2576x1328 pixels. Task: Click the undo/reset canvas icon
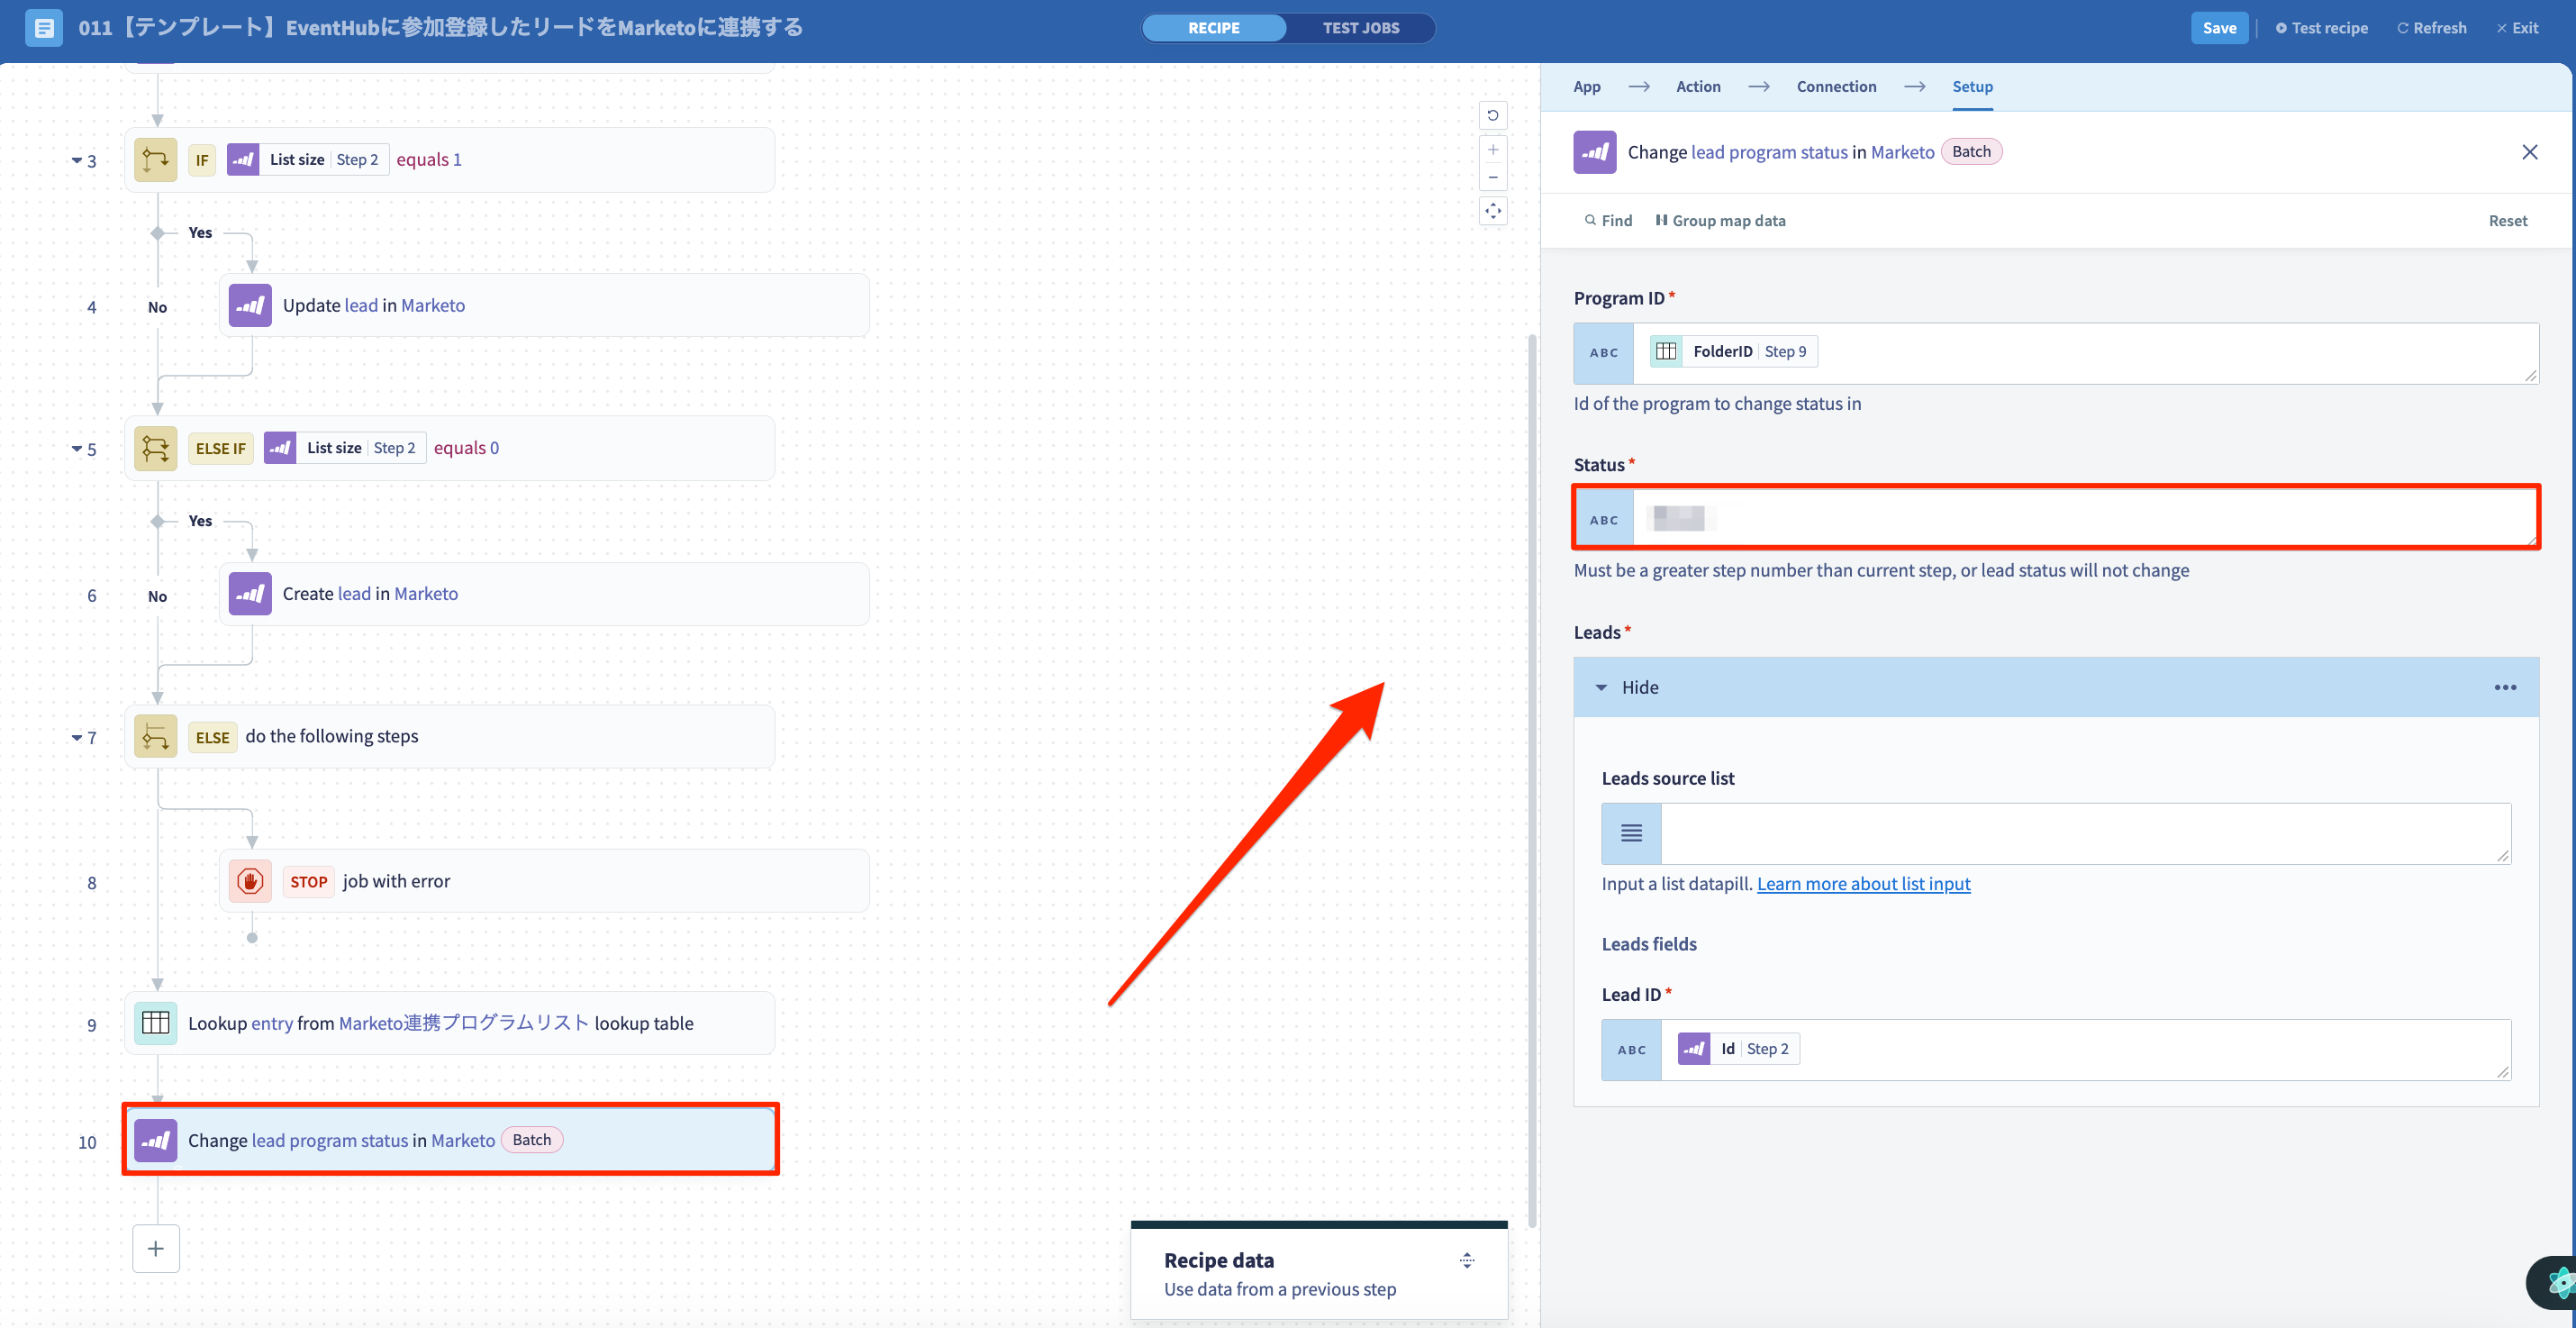[x=1493, y=115]
